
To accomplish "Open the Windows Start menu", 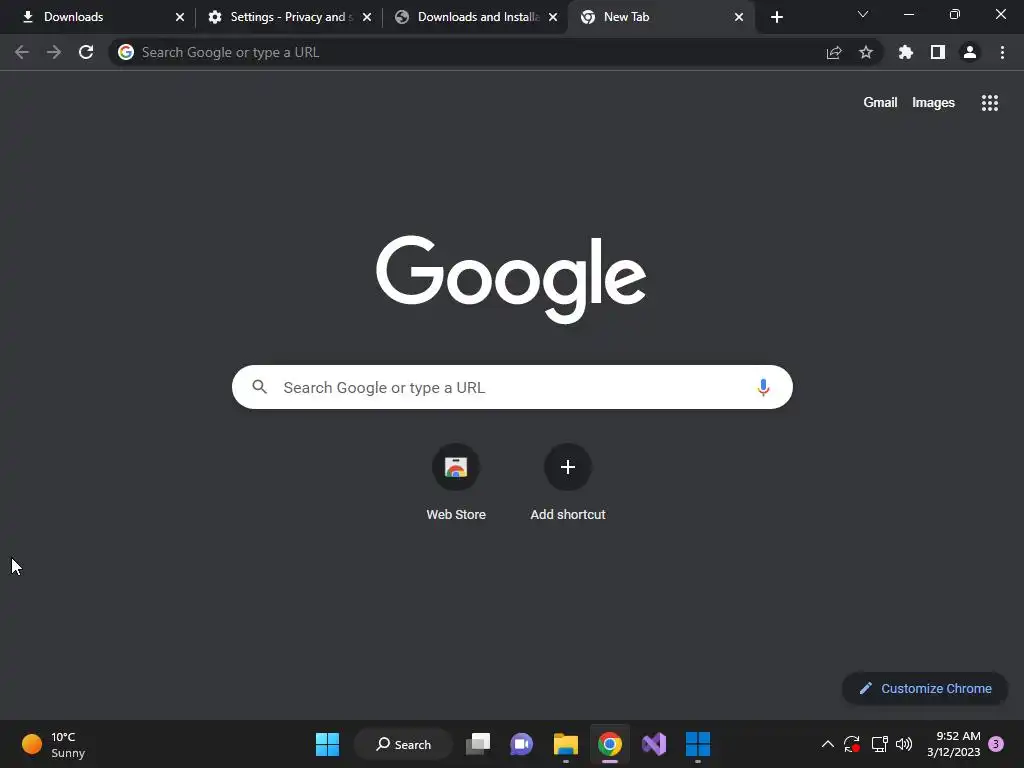I will pyautogui.click(x=327, y=744).
